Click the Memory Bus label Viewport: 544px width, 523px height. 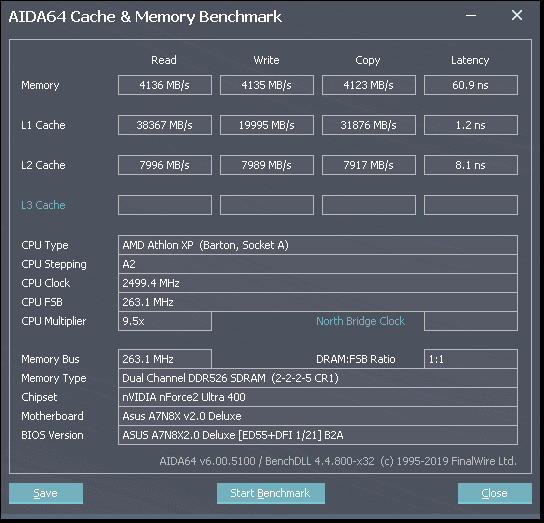(x=50, y=359)
